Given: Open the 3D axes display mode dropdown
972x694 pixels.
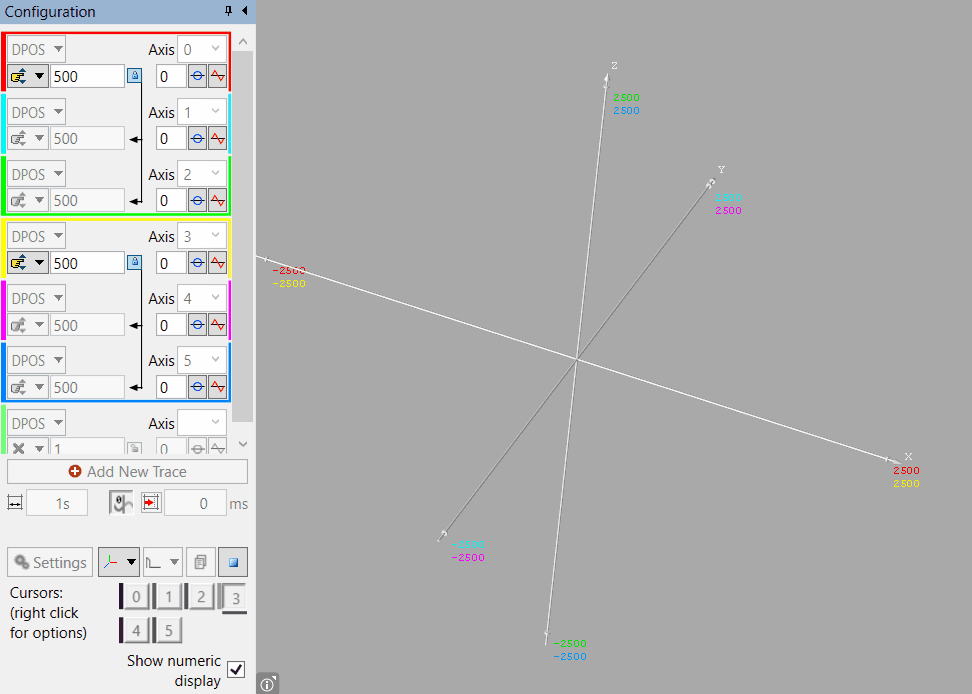Looking at the screenshot, I should (118, 562).
